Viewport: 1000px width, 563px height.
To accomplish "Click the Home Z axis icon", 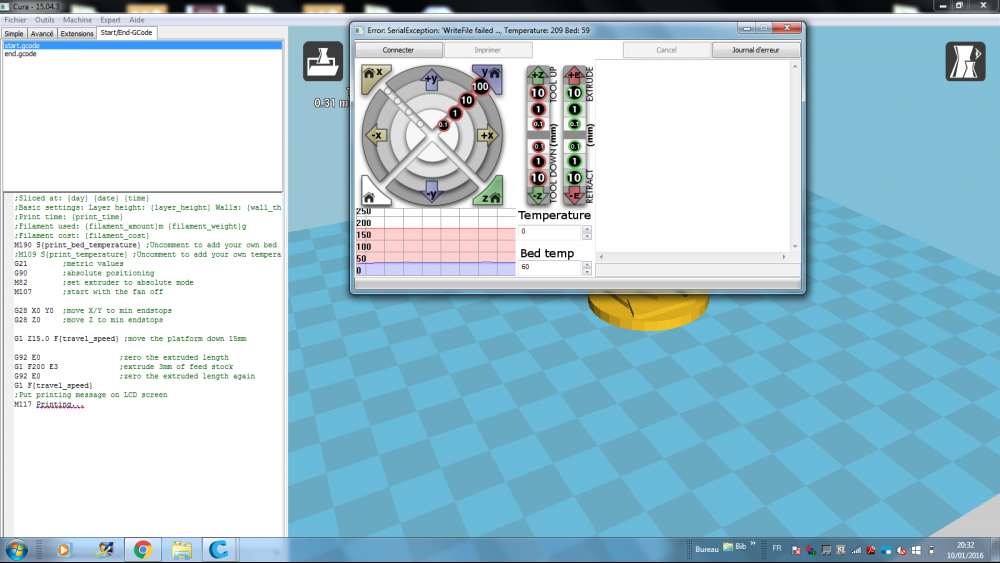I will tap(489, 193).
